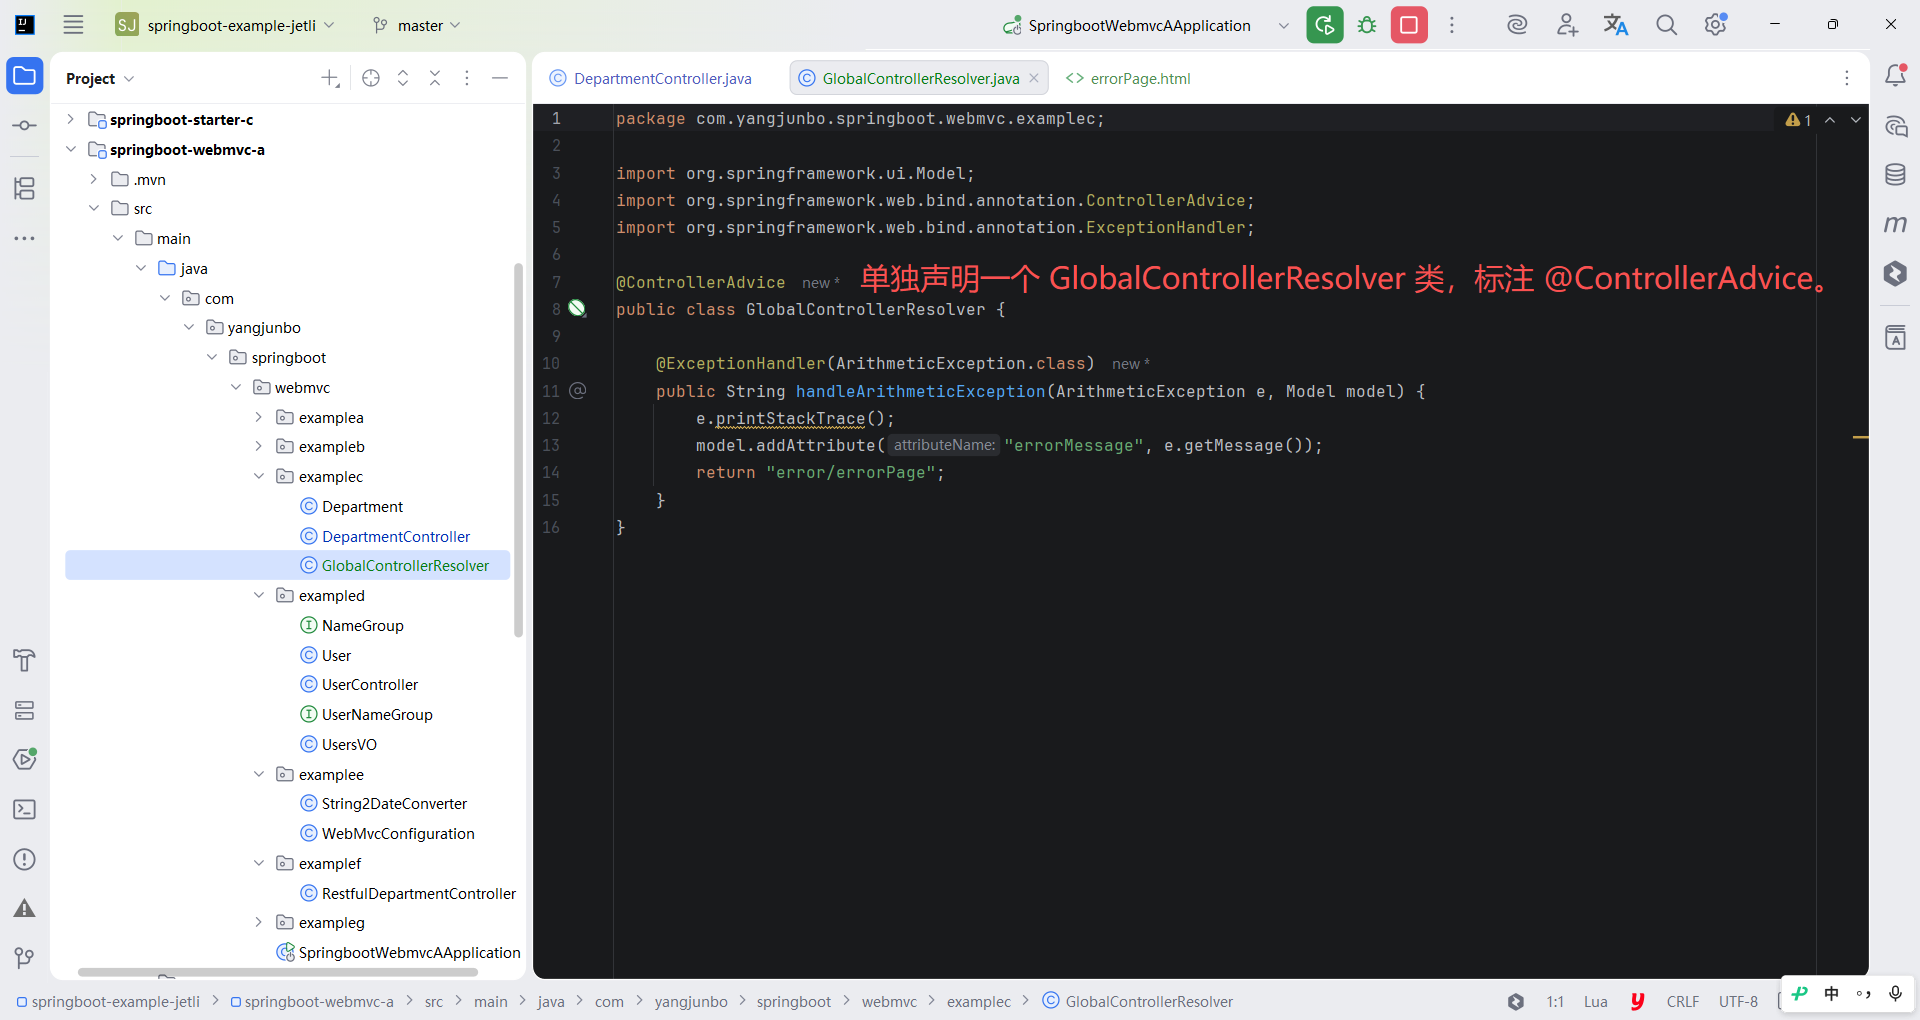This screenshot has height=1020, width=1920.
Task: Close GlobalControllerResolver.java tab
Action: (x=1034, y=78)
